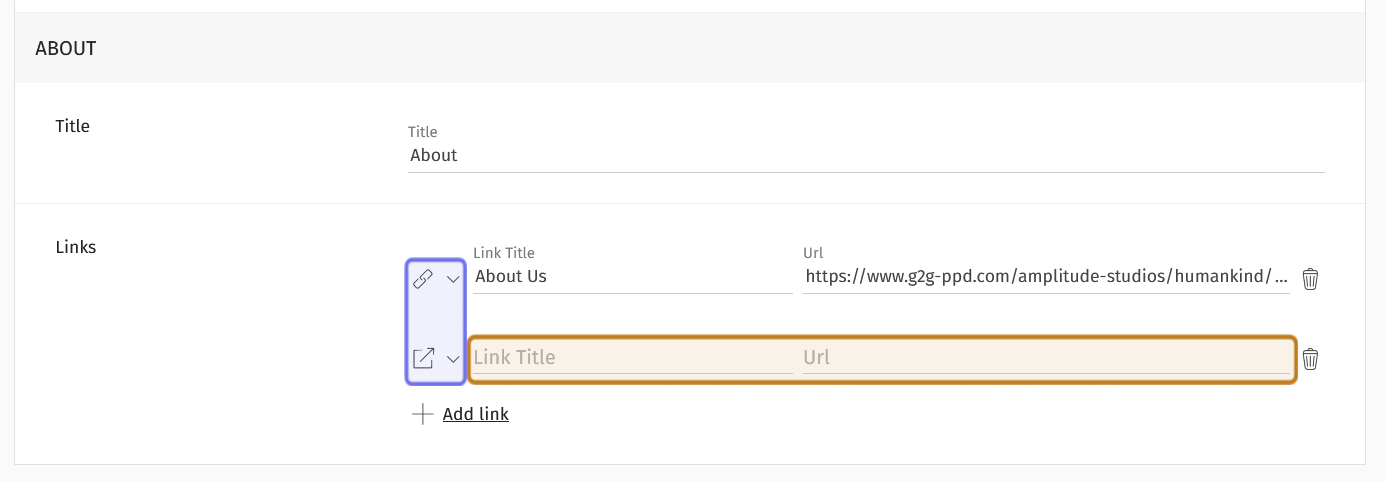1385x481 pixels.
Task: Click the ABOUT section header
Action: coord(66,48)
